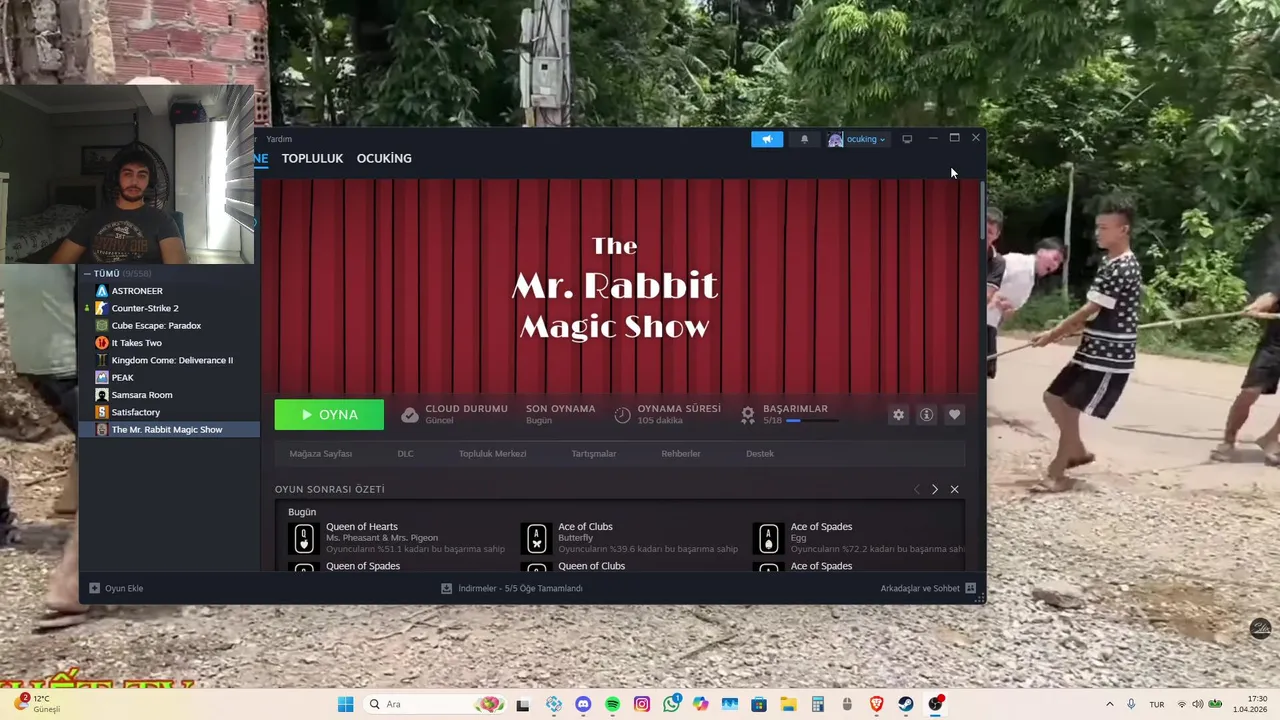Open Spotify from the taskbar
This screenshot has width=1280, height=720.
click(612, 704)
